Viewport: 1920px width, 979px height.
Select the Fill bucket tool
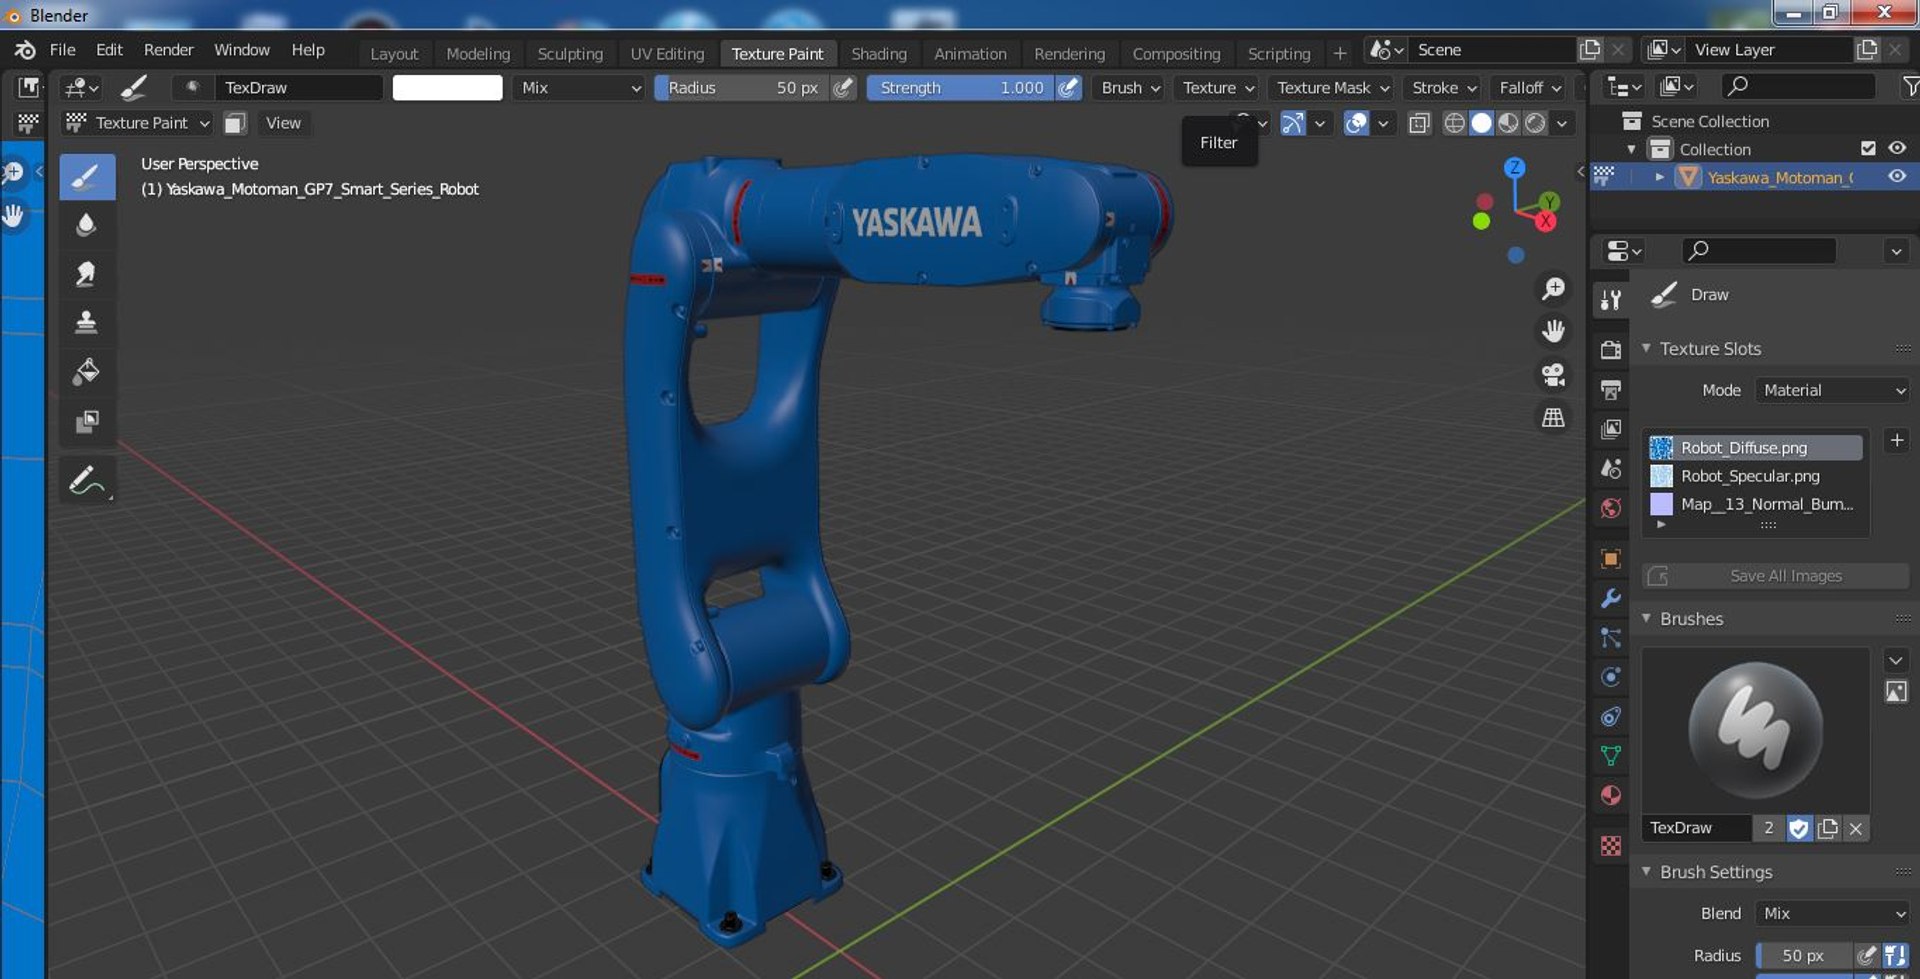pyautogui.click(x=87, y=371)
